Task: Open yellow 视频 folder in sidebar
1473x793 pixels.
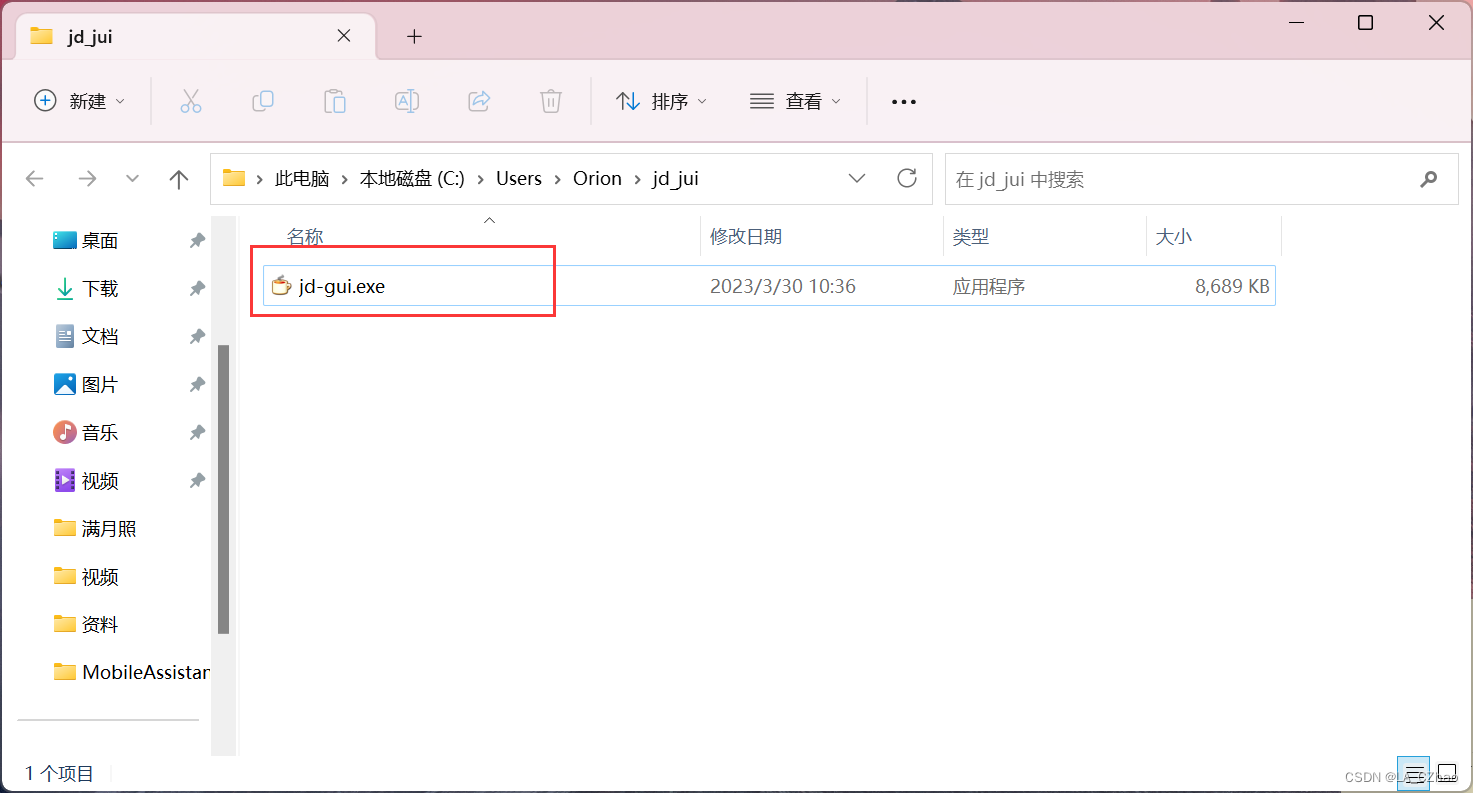Action: click(100, 577)
